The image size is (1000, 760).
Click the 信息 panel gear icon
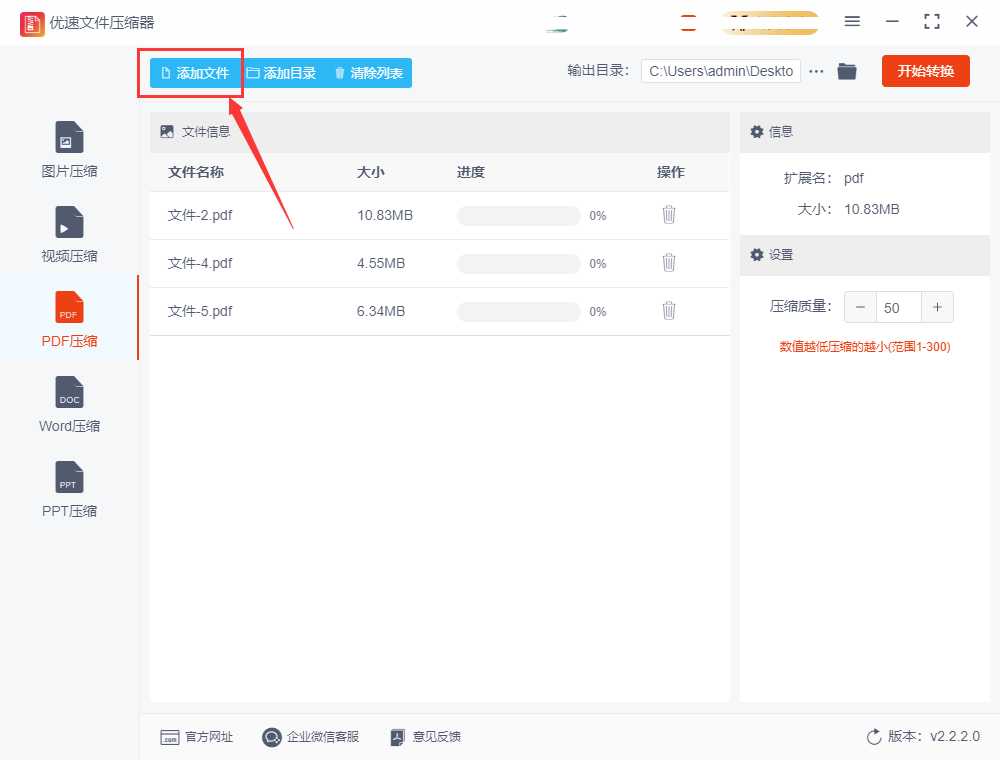click(x=757, y=132)
